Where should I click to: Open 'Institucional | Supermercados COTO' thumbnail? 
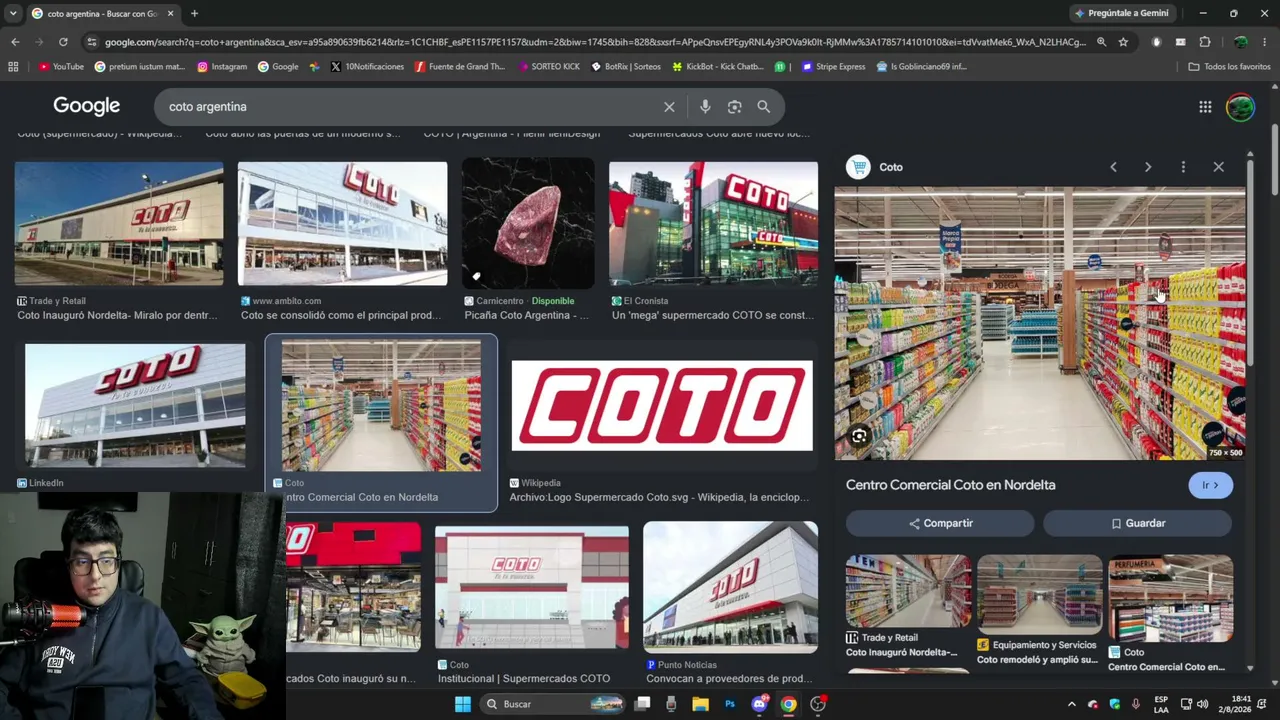532,587
